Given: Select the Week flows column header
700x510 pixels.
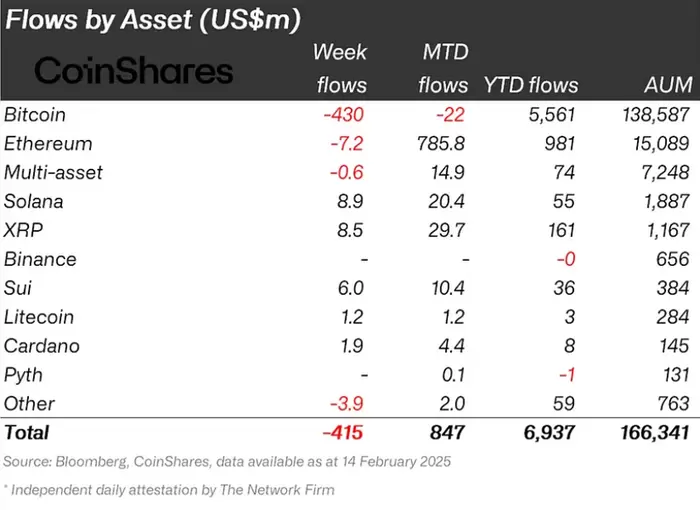Looking at the screenshot, I should click(x=340, y=68).
